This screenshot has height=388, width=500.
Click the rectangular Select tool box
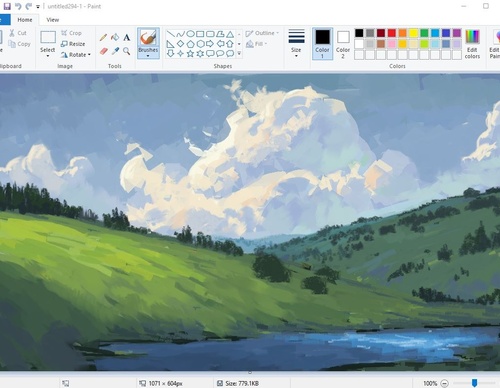click(48, 37)
